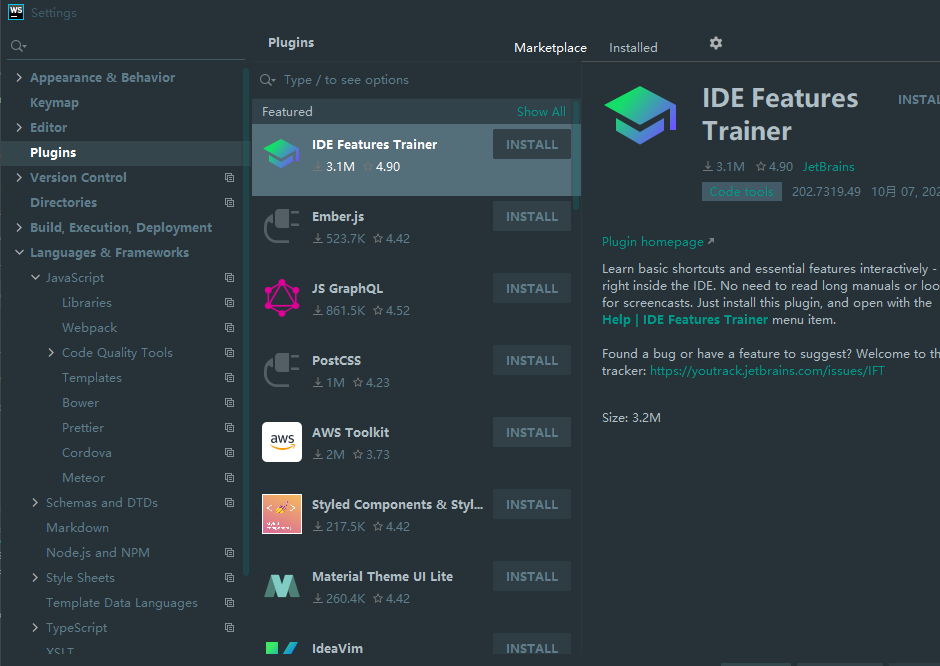Click the Directories settings item

pos(64,203)
